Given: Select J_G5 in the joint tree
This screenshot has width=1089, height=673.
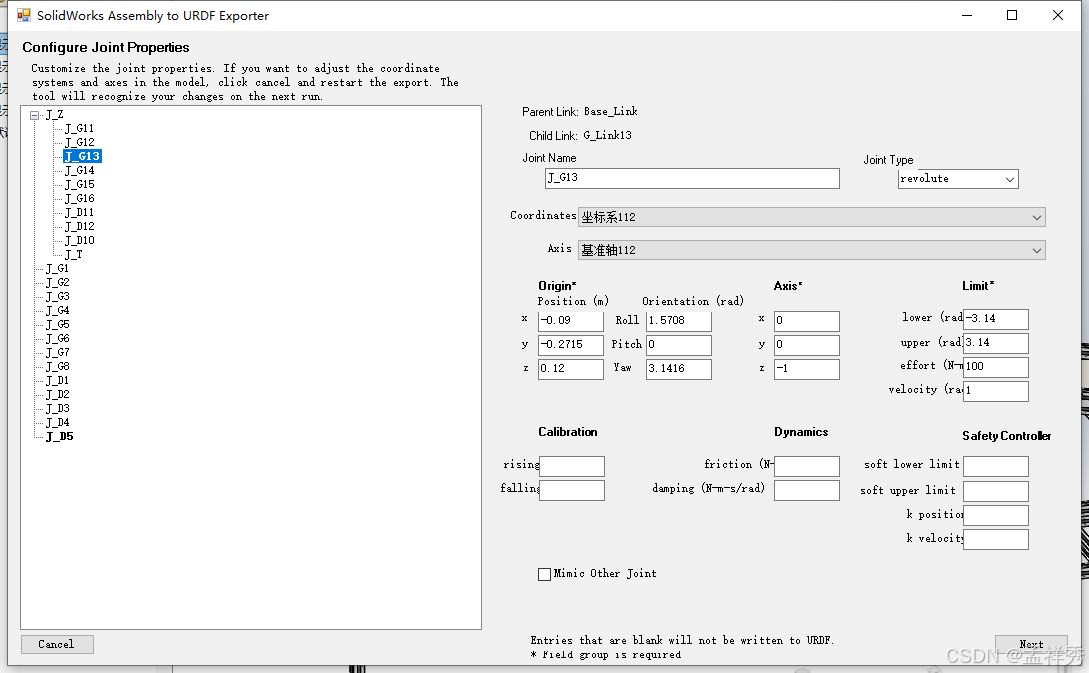Looking at the screenshot, I should click(x=57, y=324).
